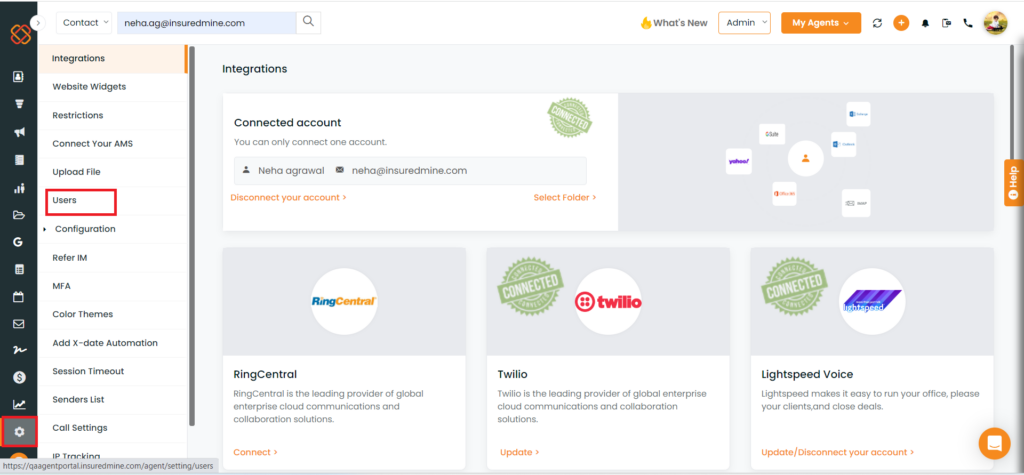
Task: Open the Admin role dropdown
Action: [744, 23]
